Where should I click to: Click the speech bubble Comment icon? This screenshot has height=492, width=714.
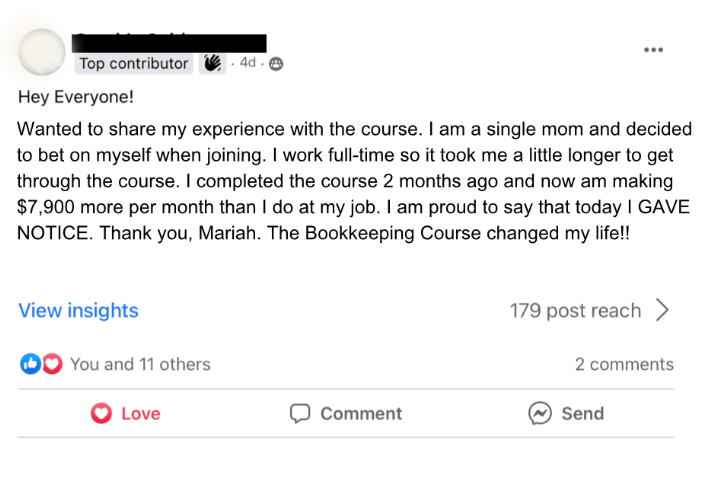[x=300, y=413]
